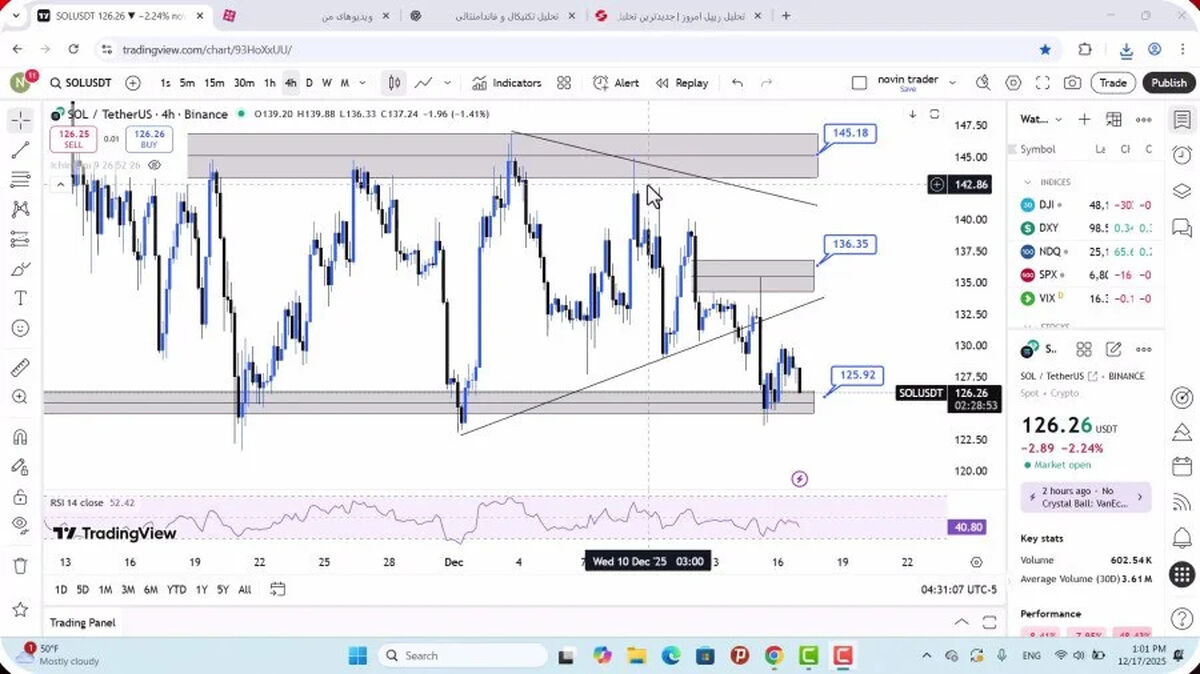The image size is (1200, 674).
Task: Enter fullscreen mode
Action: point(1042,83)
